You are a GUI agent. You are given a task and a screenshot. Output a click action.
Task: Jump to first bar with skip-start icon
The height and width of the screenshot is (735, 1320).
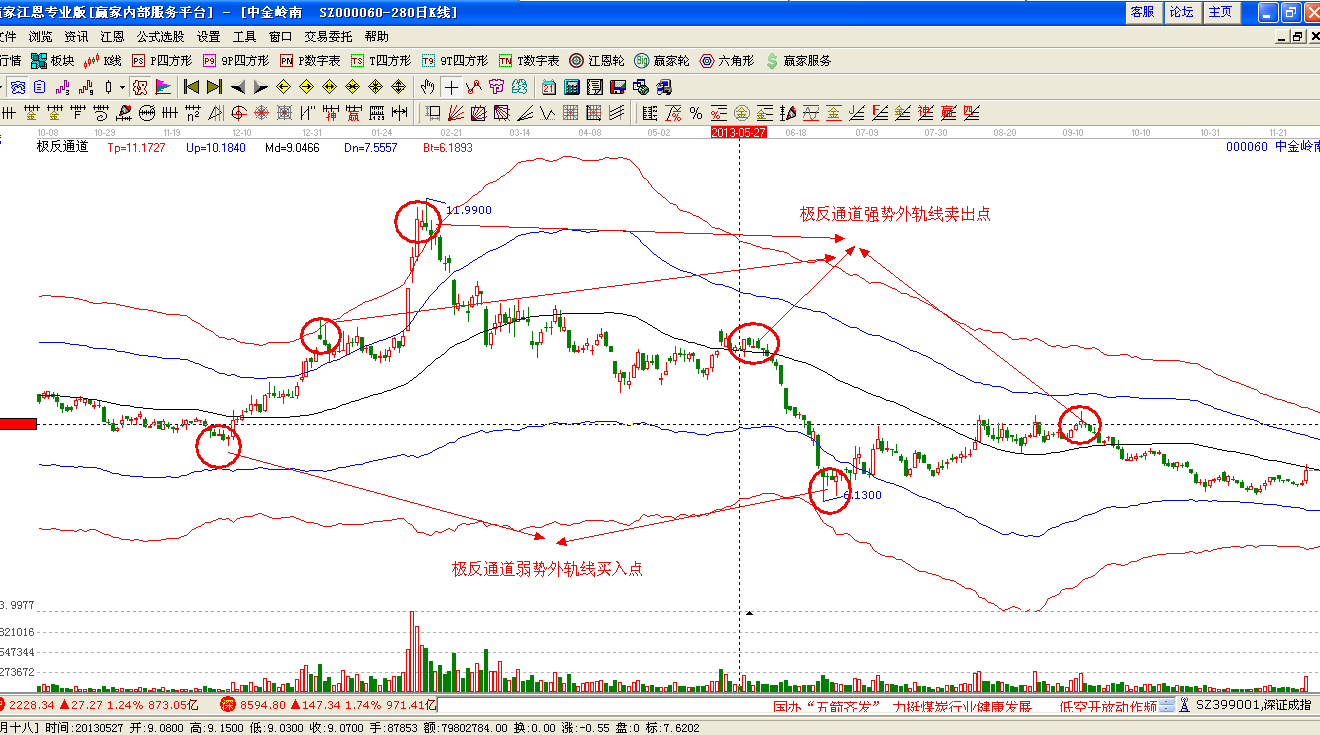[191, 87]
